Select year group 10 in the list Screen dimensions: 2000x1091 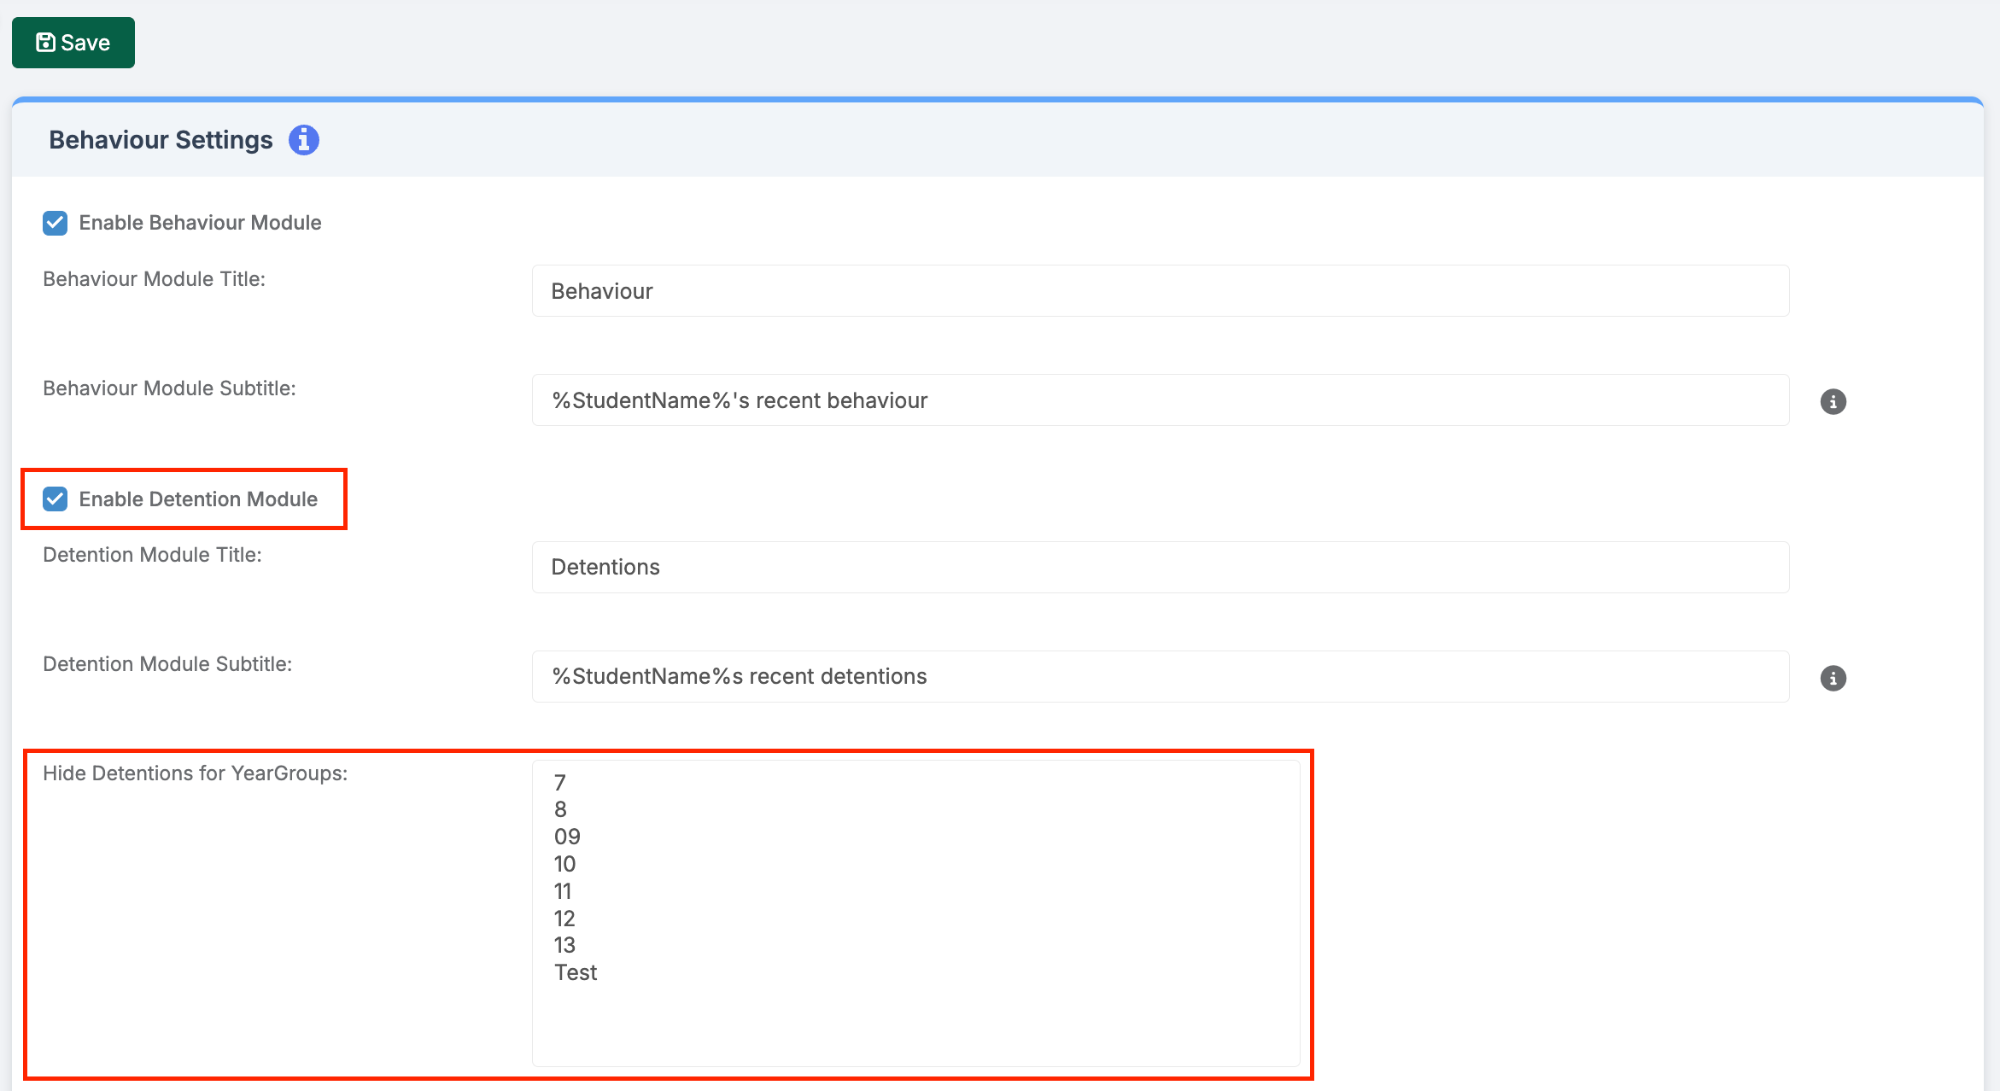(565, 864)
